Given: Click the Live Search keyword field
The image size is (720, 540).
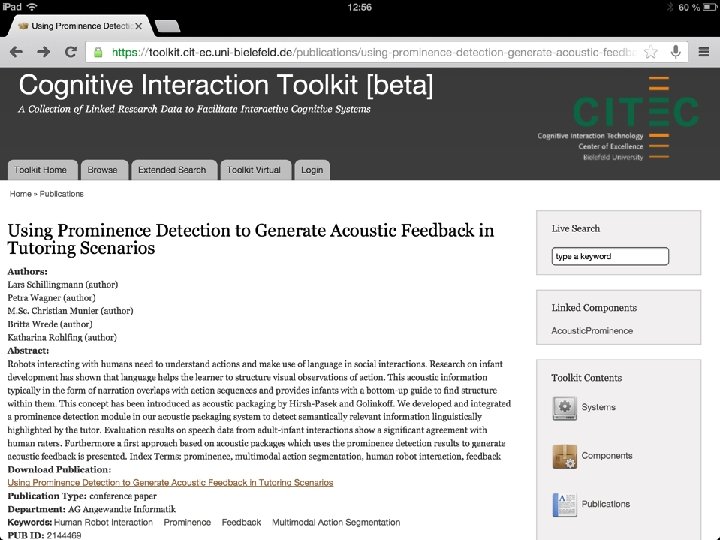Looking at the screenshot, I should (610, 256).
